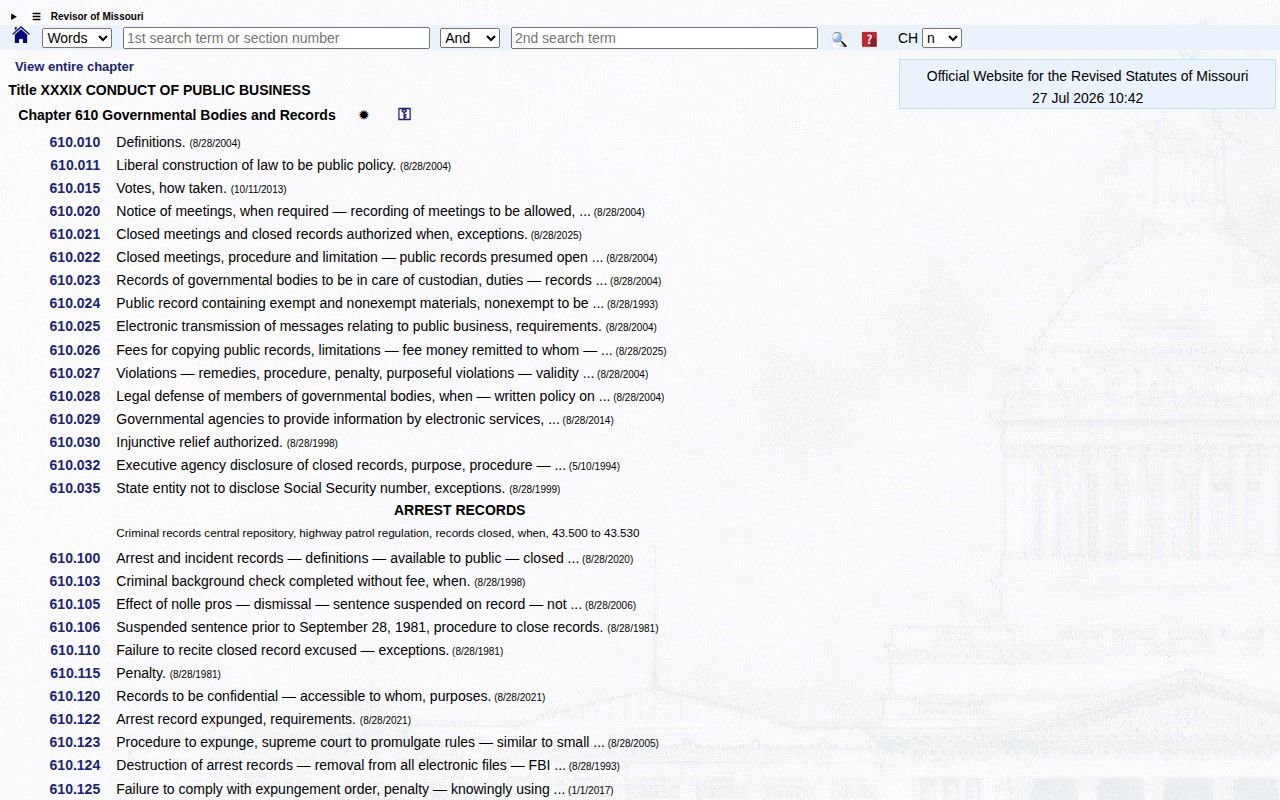Click the ARREST RECORDS subheading
This screenshot has width=1280, height=800.
[x=459, y=510]
